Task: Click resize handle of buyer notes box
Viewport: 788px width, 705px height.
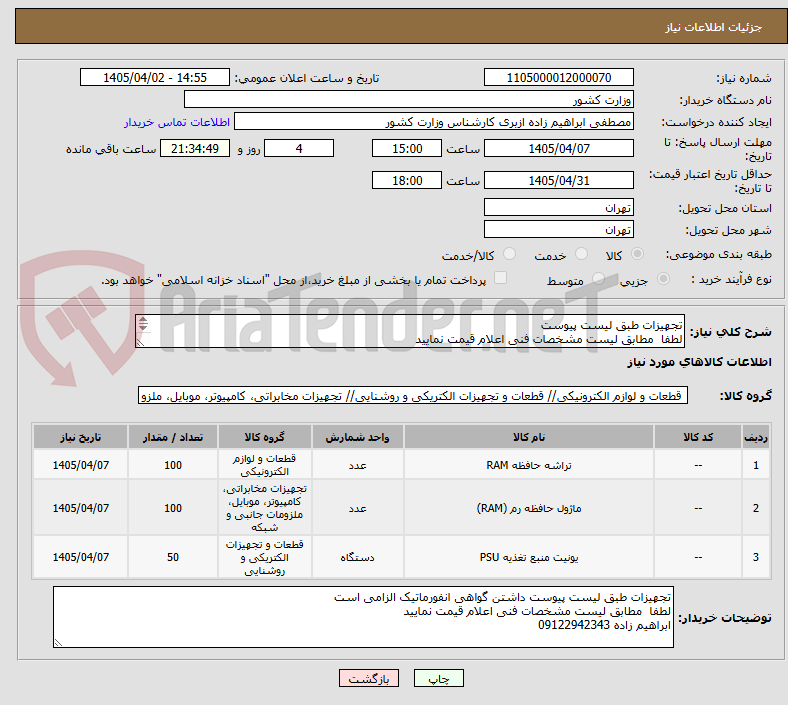Action: pyautogui.click(x=58, y=642)
